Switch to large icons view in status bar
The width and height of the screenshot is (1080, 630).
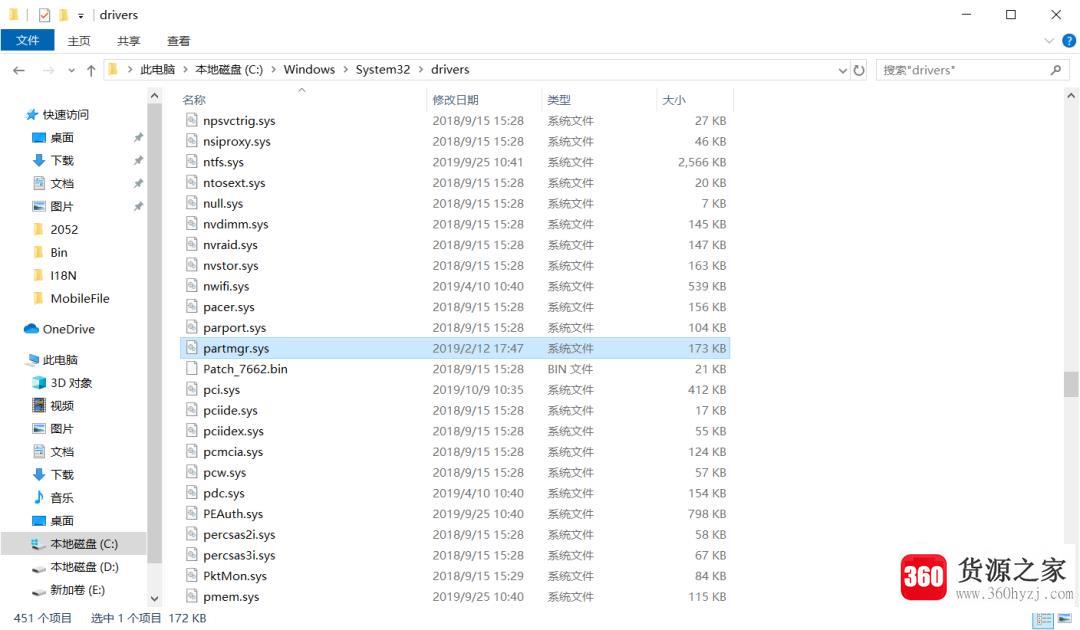tap(1065, 618)
